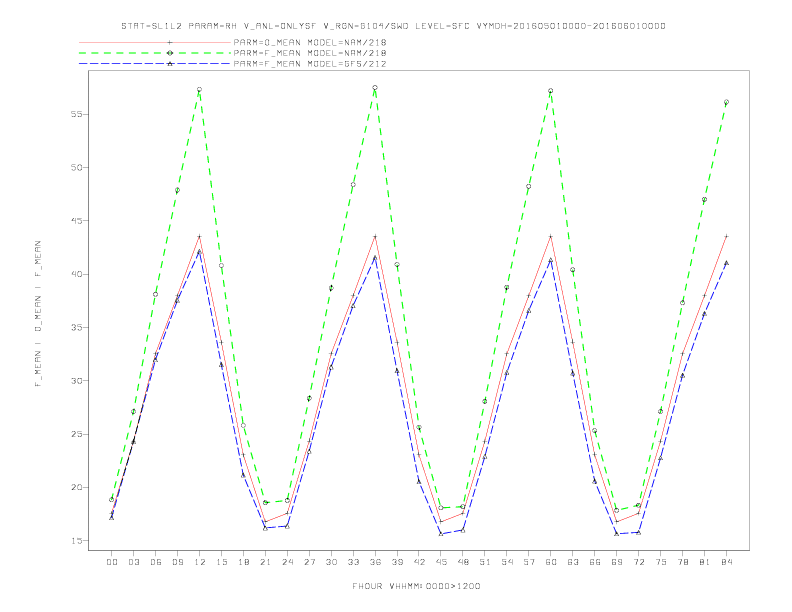Click the blue dashed legend line sample
Screen dimensions: 792x612
tap(155, 64)
